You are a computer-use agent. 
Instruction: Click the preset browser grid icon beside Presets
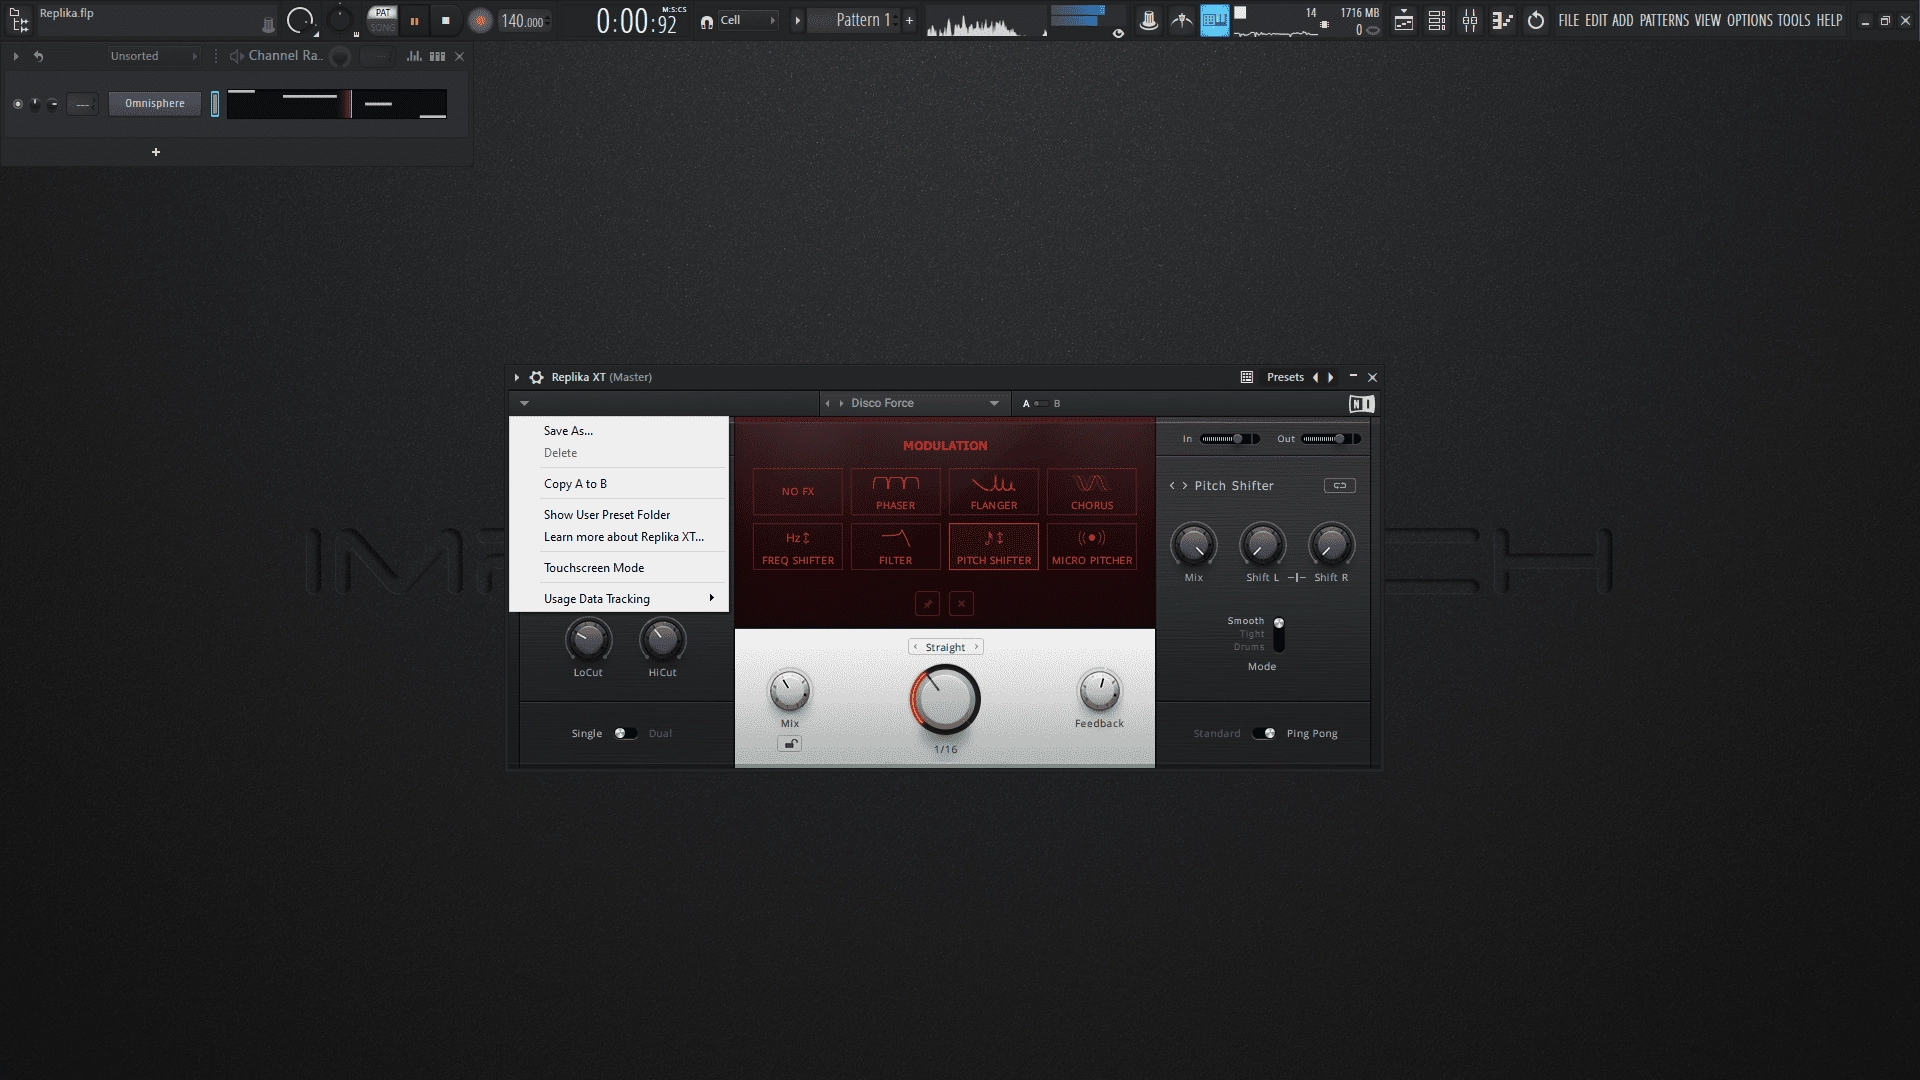click(1247, 377)
